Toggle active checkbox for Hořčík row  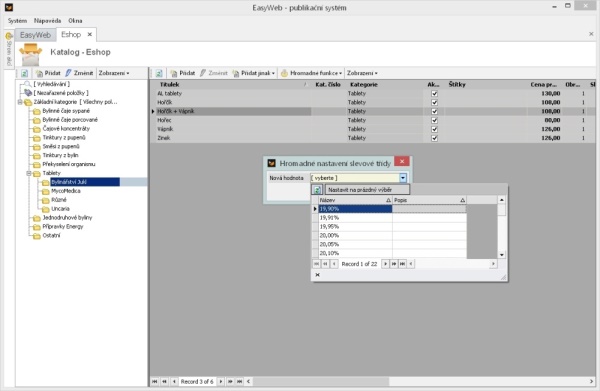tap(434, 103)
